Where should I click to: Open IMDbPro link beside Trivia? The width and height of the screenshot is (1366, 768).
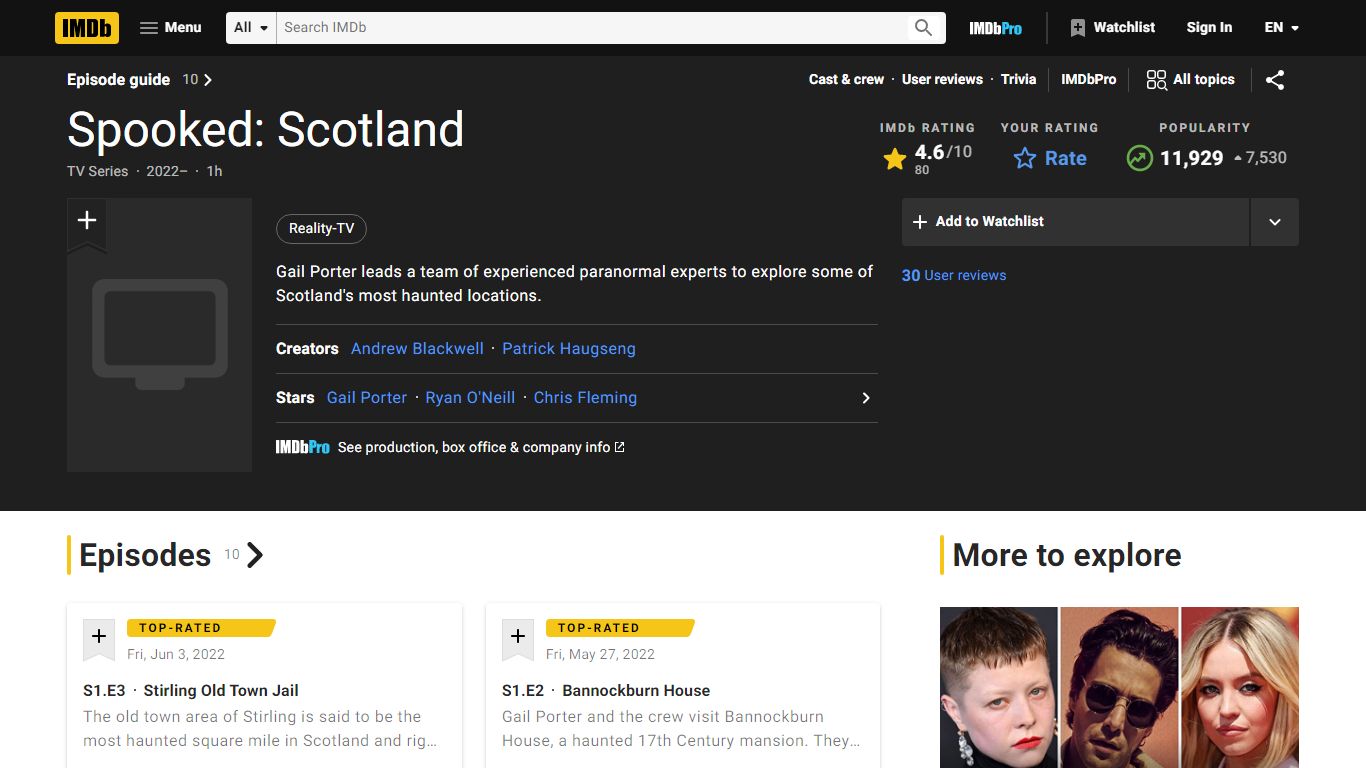[1088, 80]
